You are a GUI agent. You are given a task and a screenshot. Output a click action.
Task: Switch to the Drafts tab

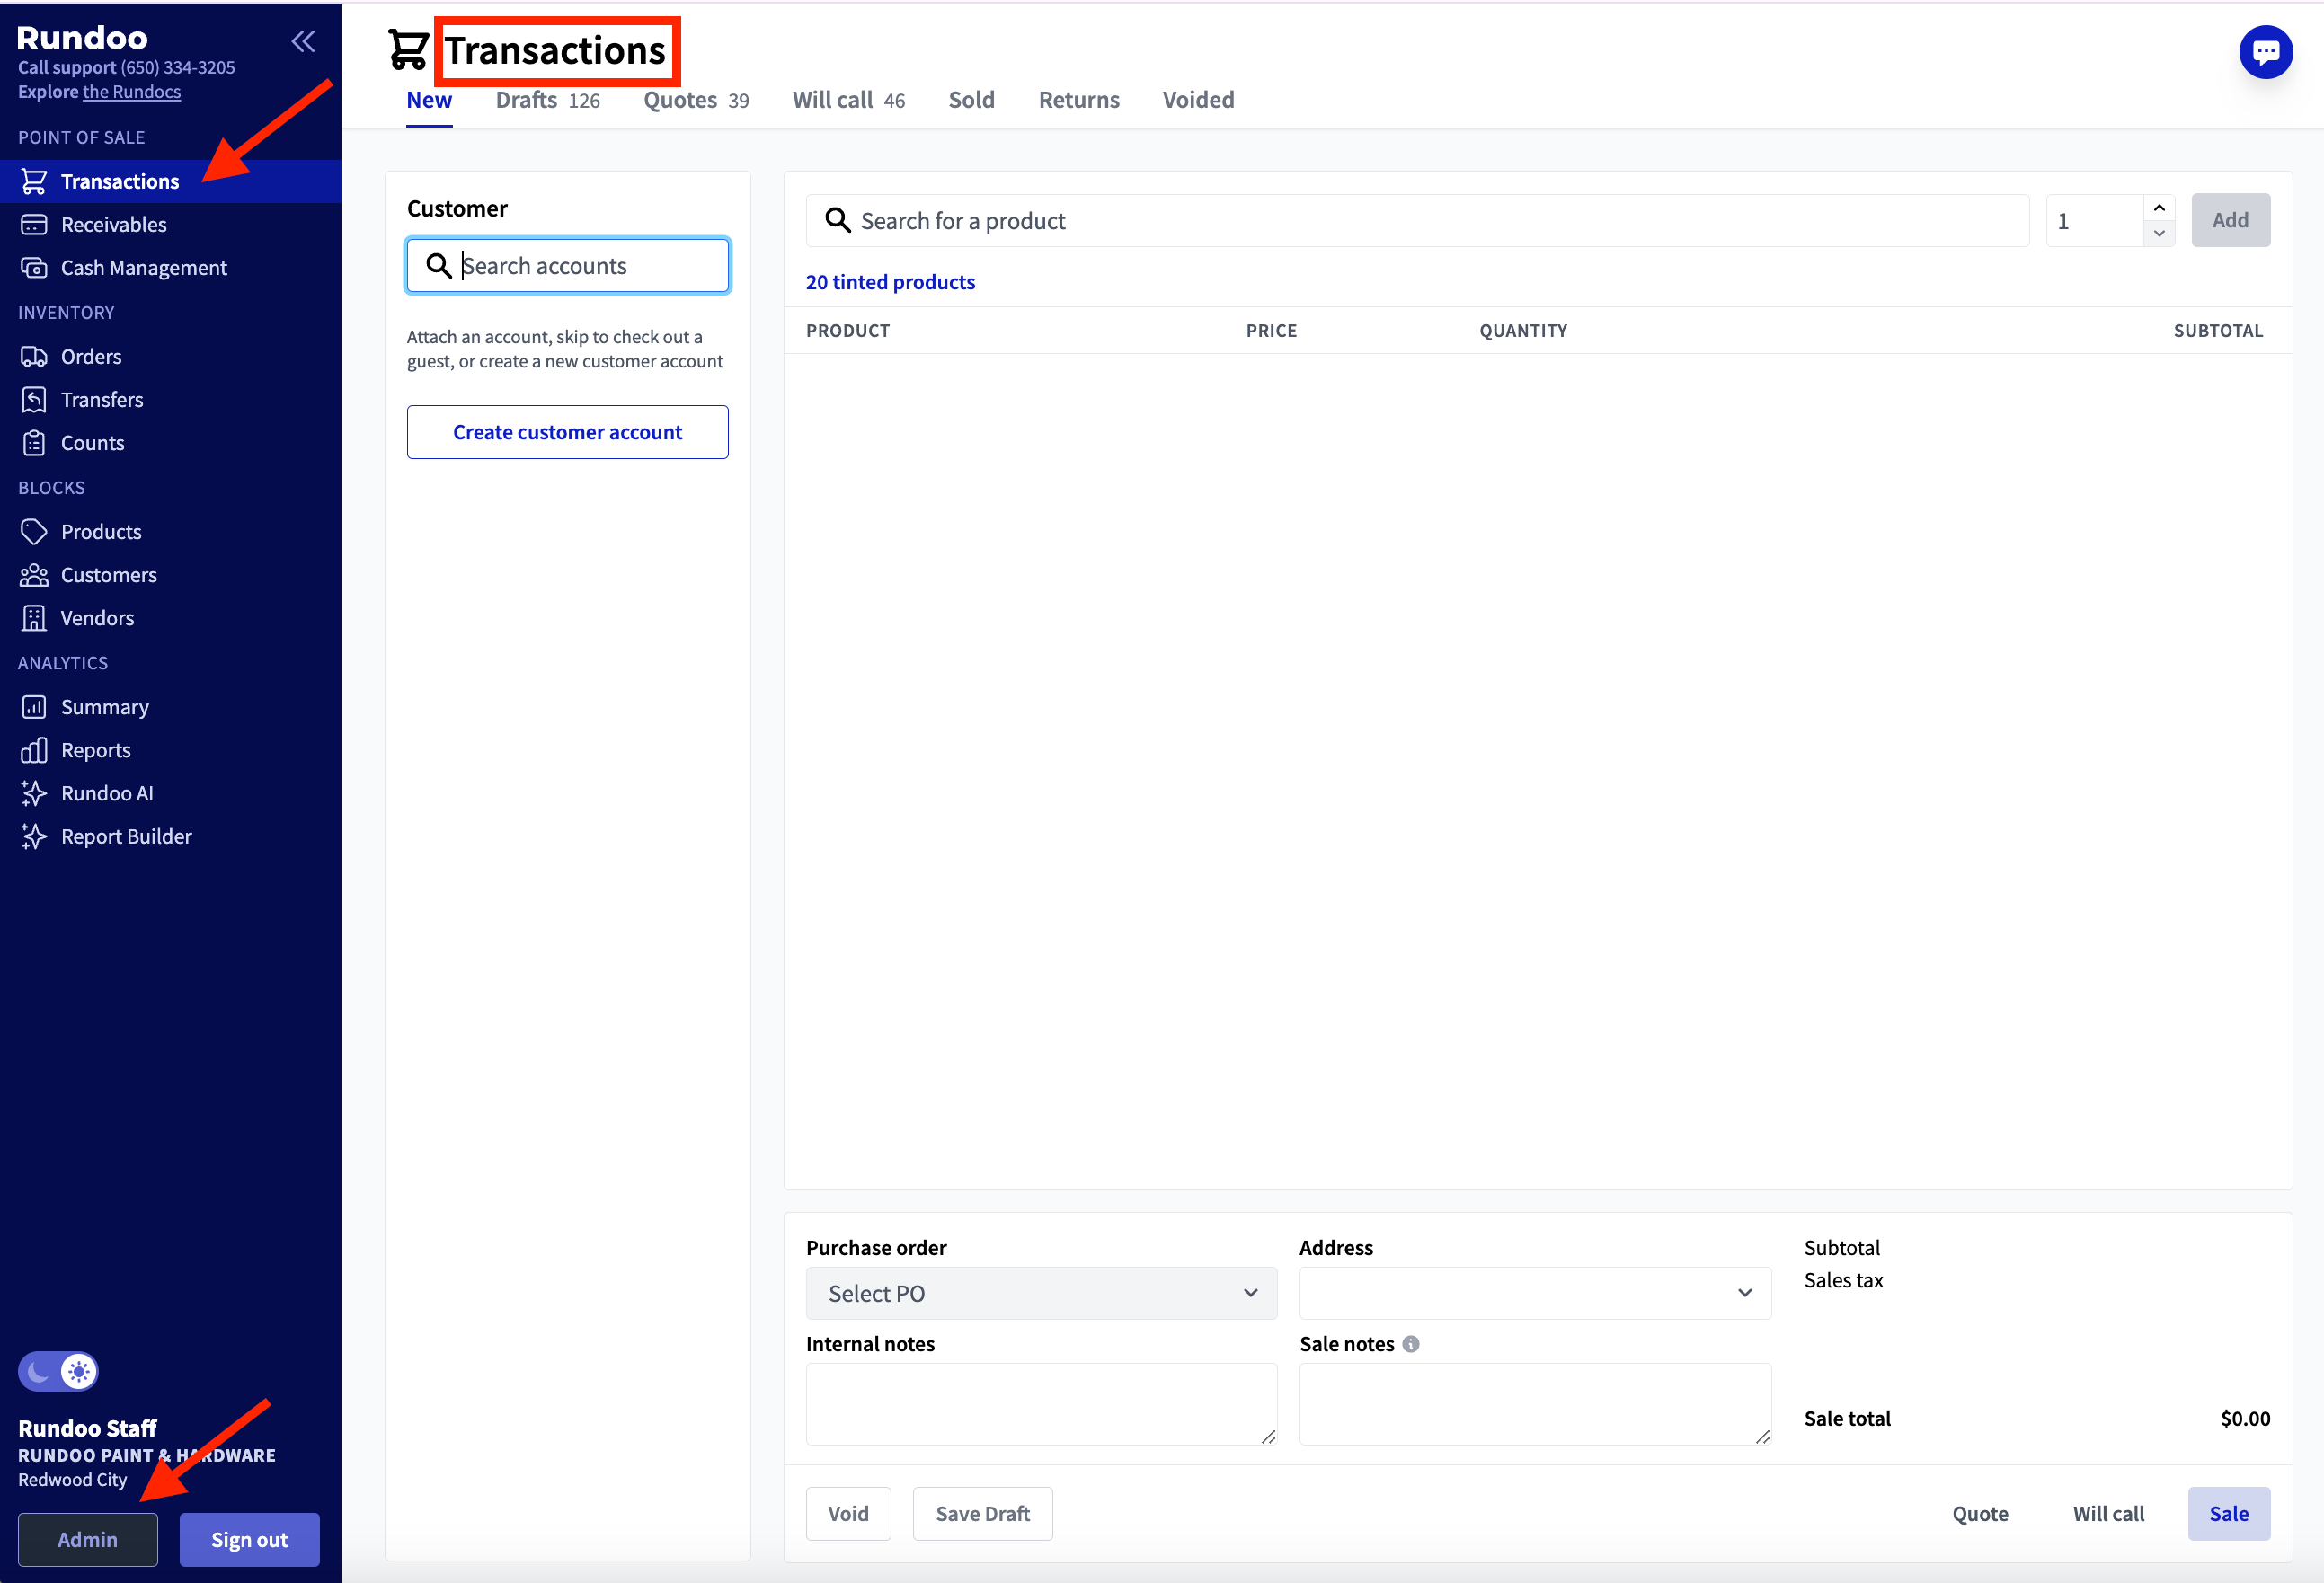[x=547, y=100]
